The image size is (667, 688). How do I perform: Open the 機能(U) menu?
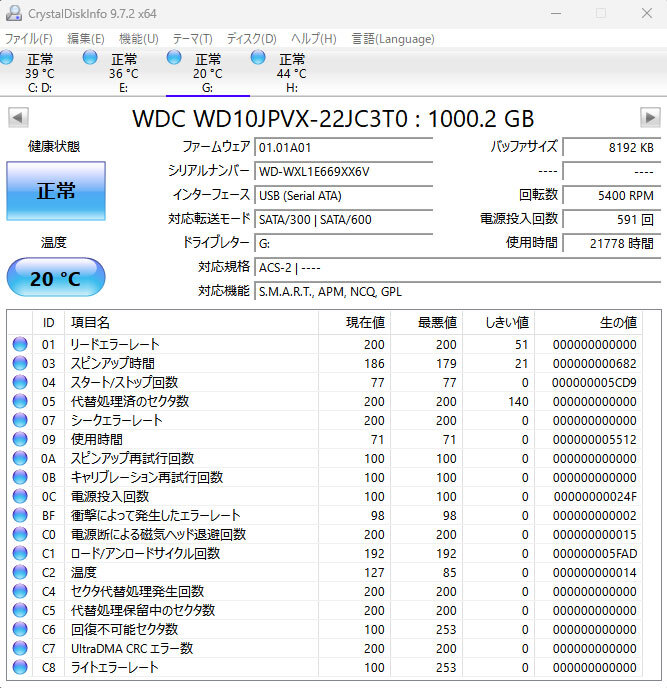coord(139,39)
